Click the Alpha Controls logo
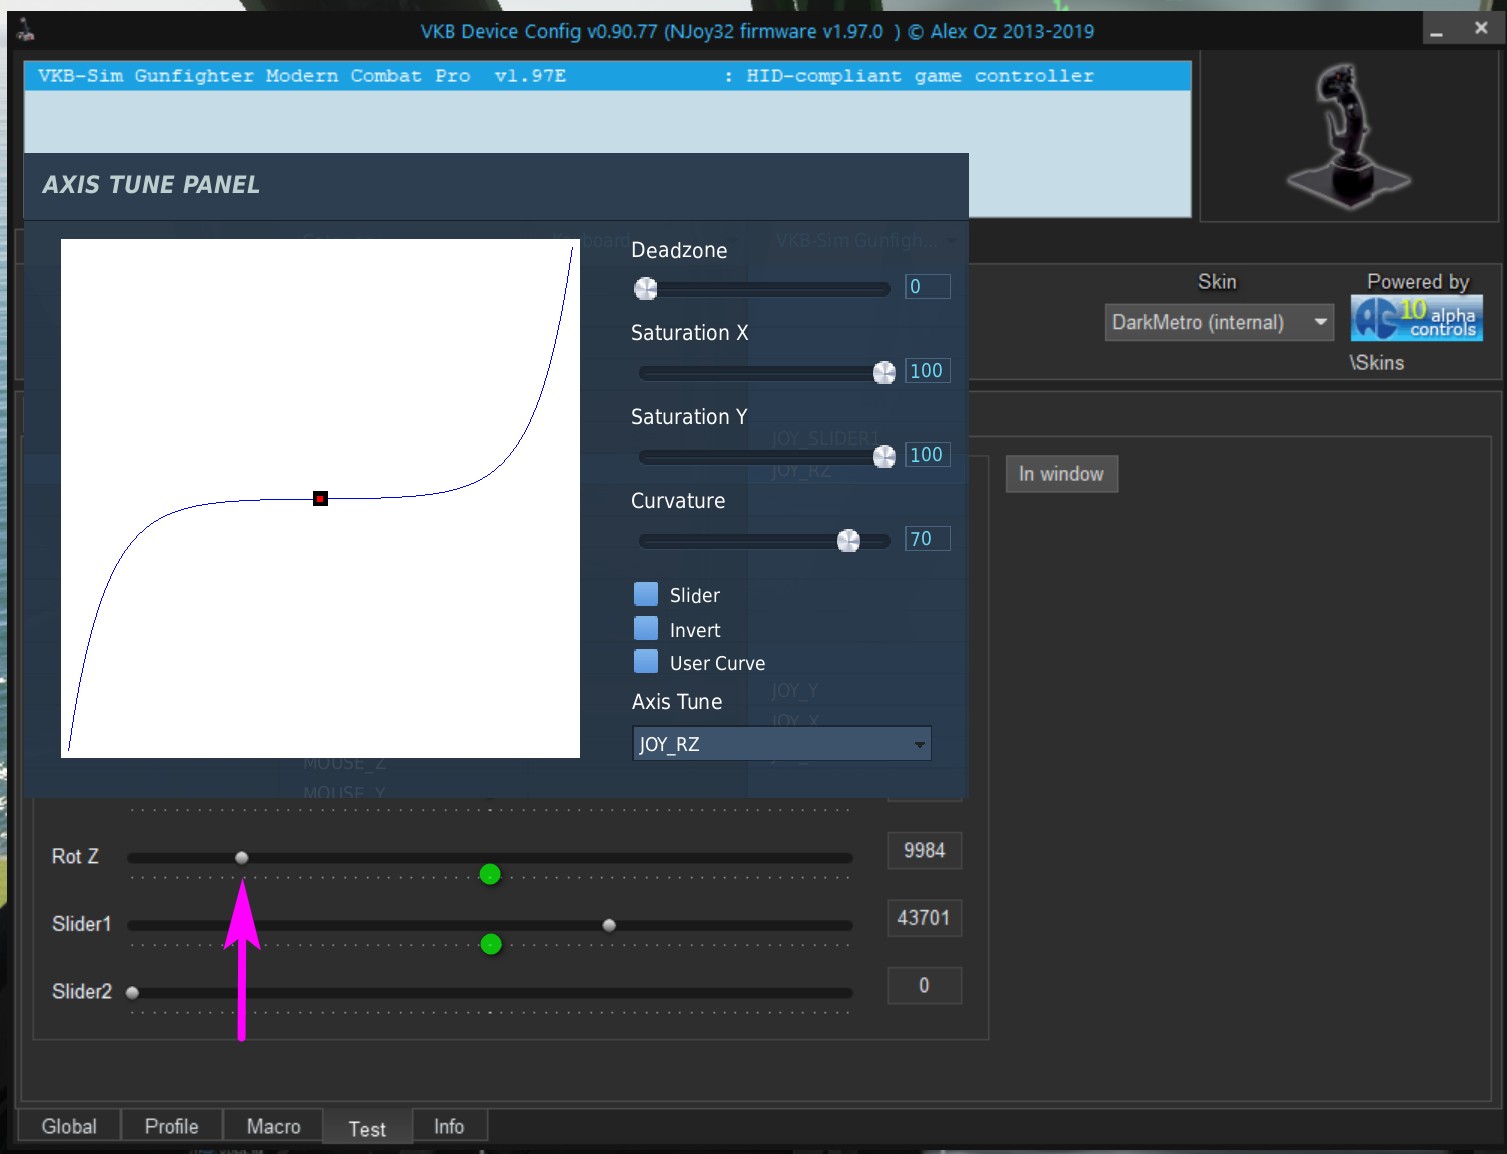This screenshot has width=1507, height=1154. point(1416,319)
